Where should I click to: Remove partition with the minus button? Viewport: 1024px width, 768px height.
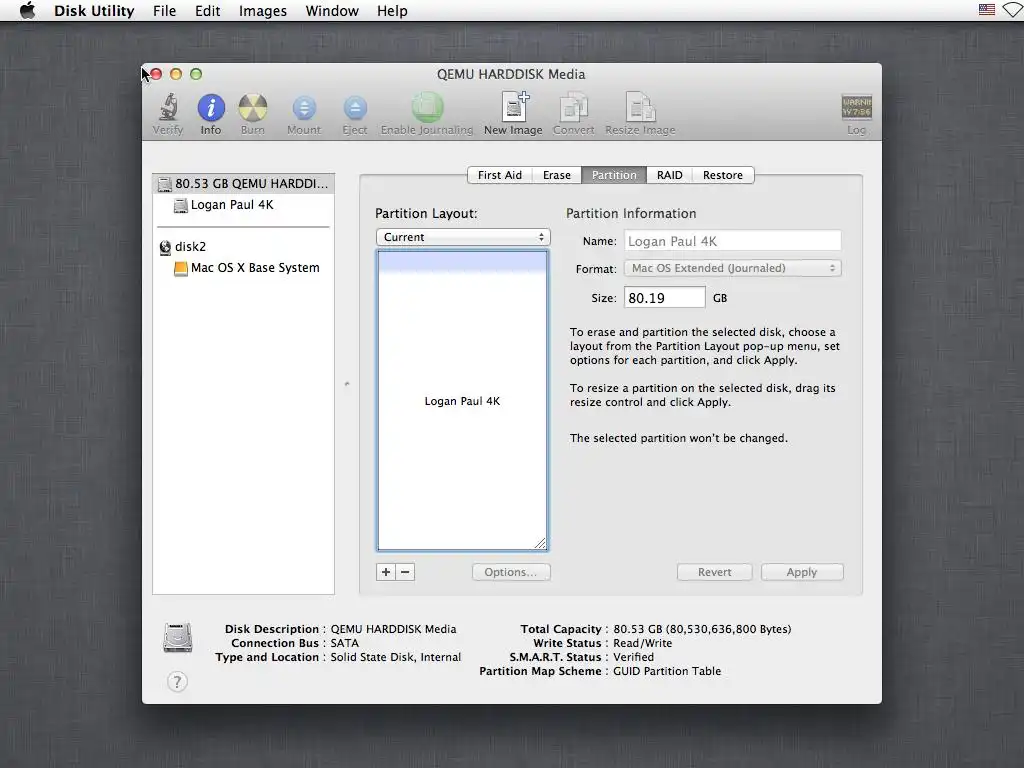[405, 572]
